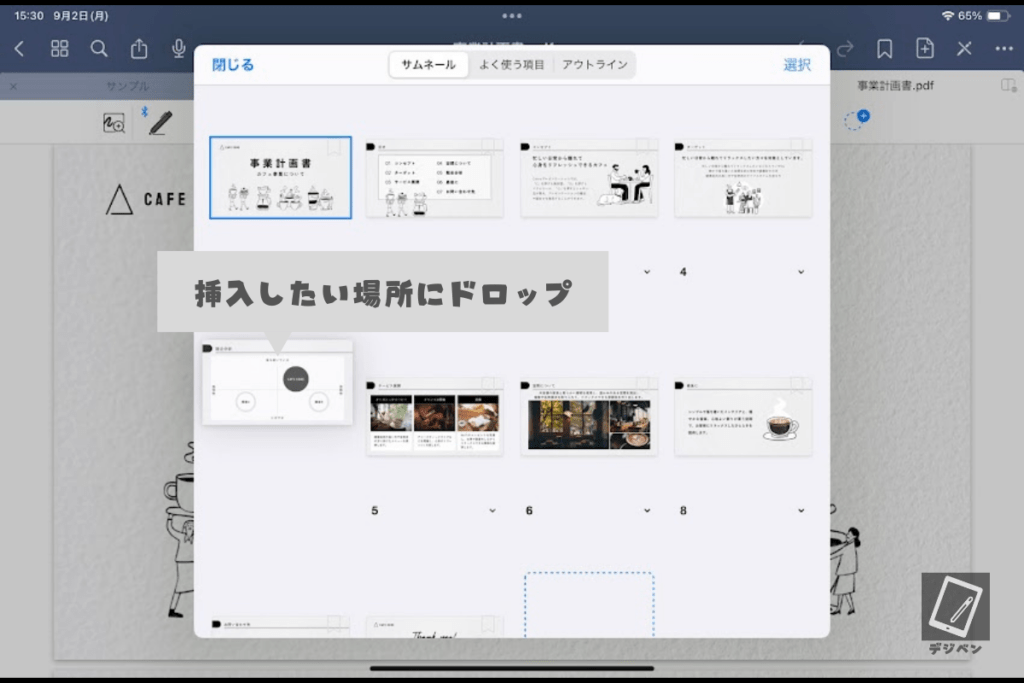Toggle bookmark on cover page thumbnail
Screen dimensions: 1024x683
[334, 147]
